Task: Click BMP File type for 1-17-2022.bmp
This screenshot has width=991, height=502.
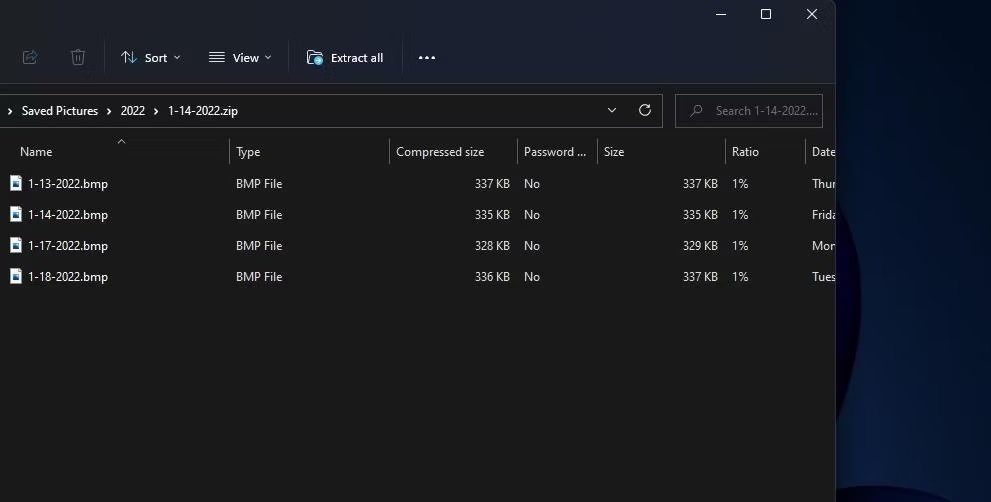Action: tap(259, 245)
